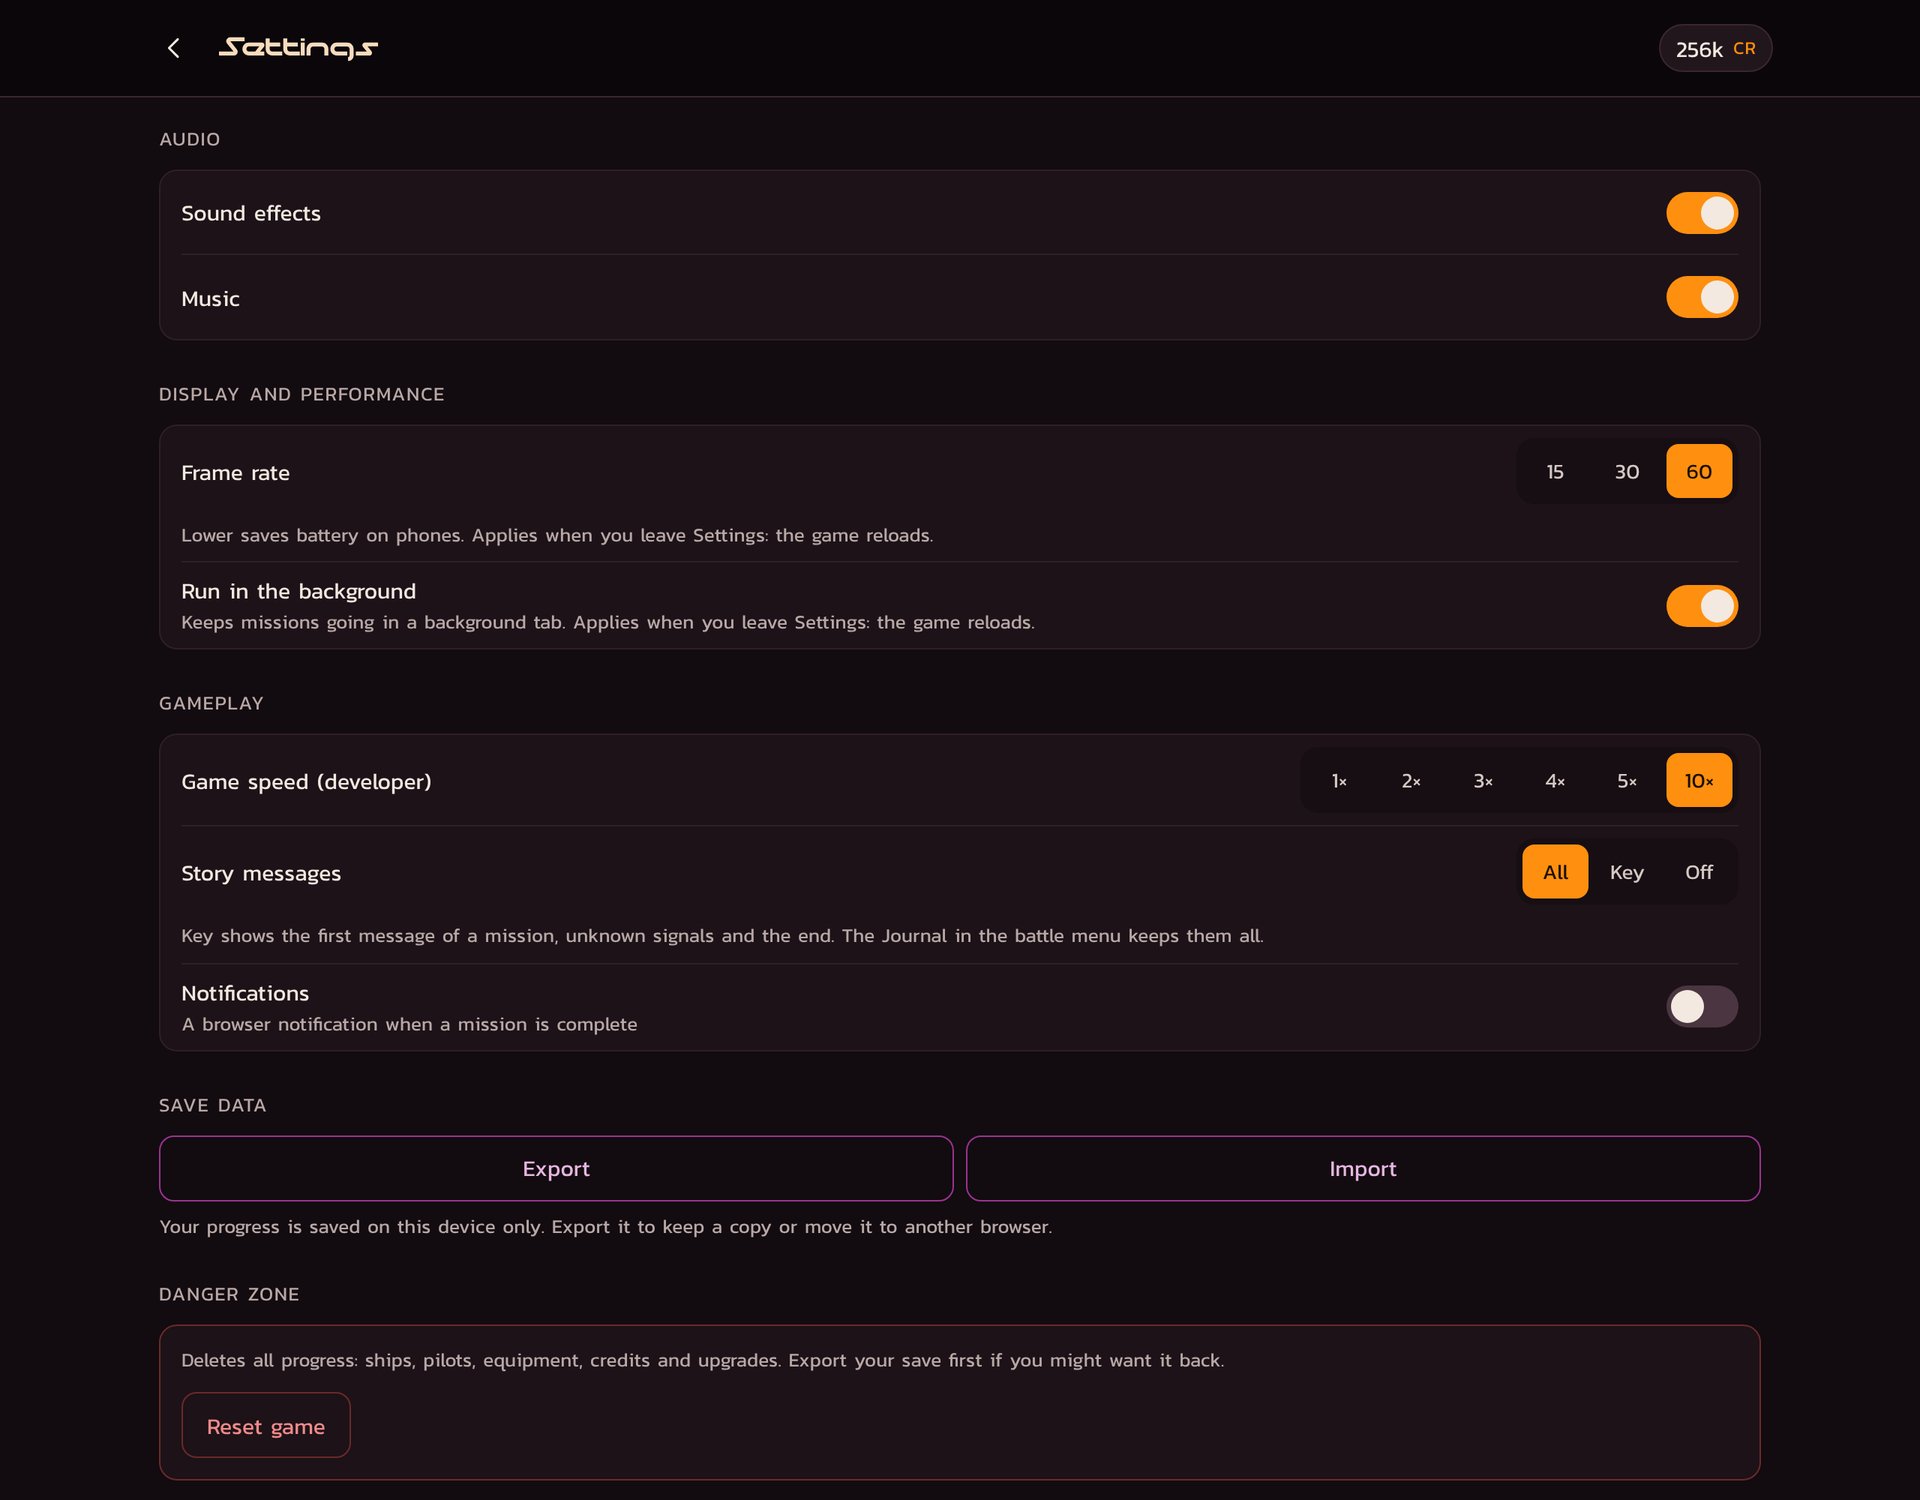Click the 'Your progress is saved' note
Screen dimensions: 1920x1500
click(606, 1227)
